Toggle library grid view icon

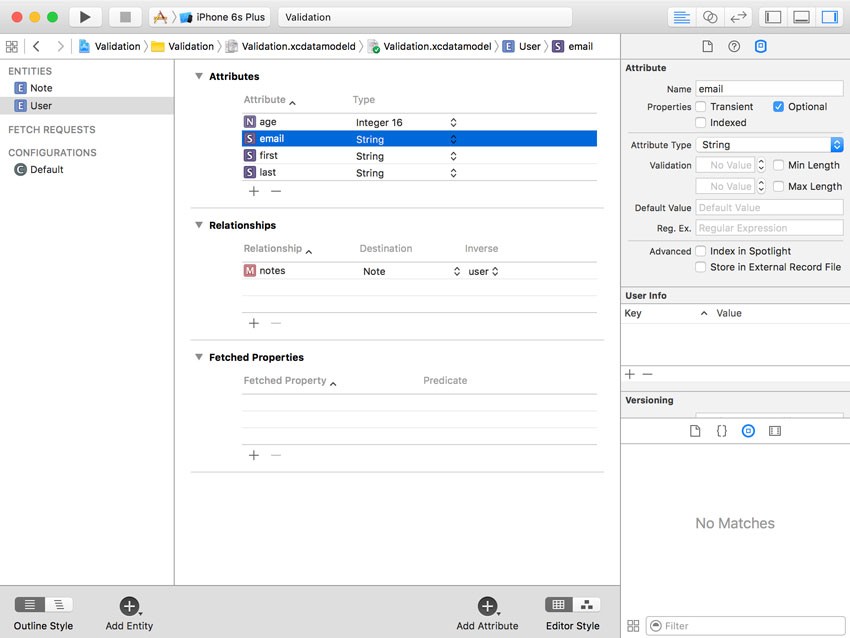633,626
